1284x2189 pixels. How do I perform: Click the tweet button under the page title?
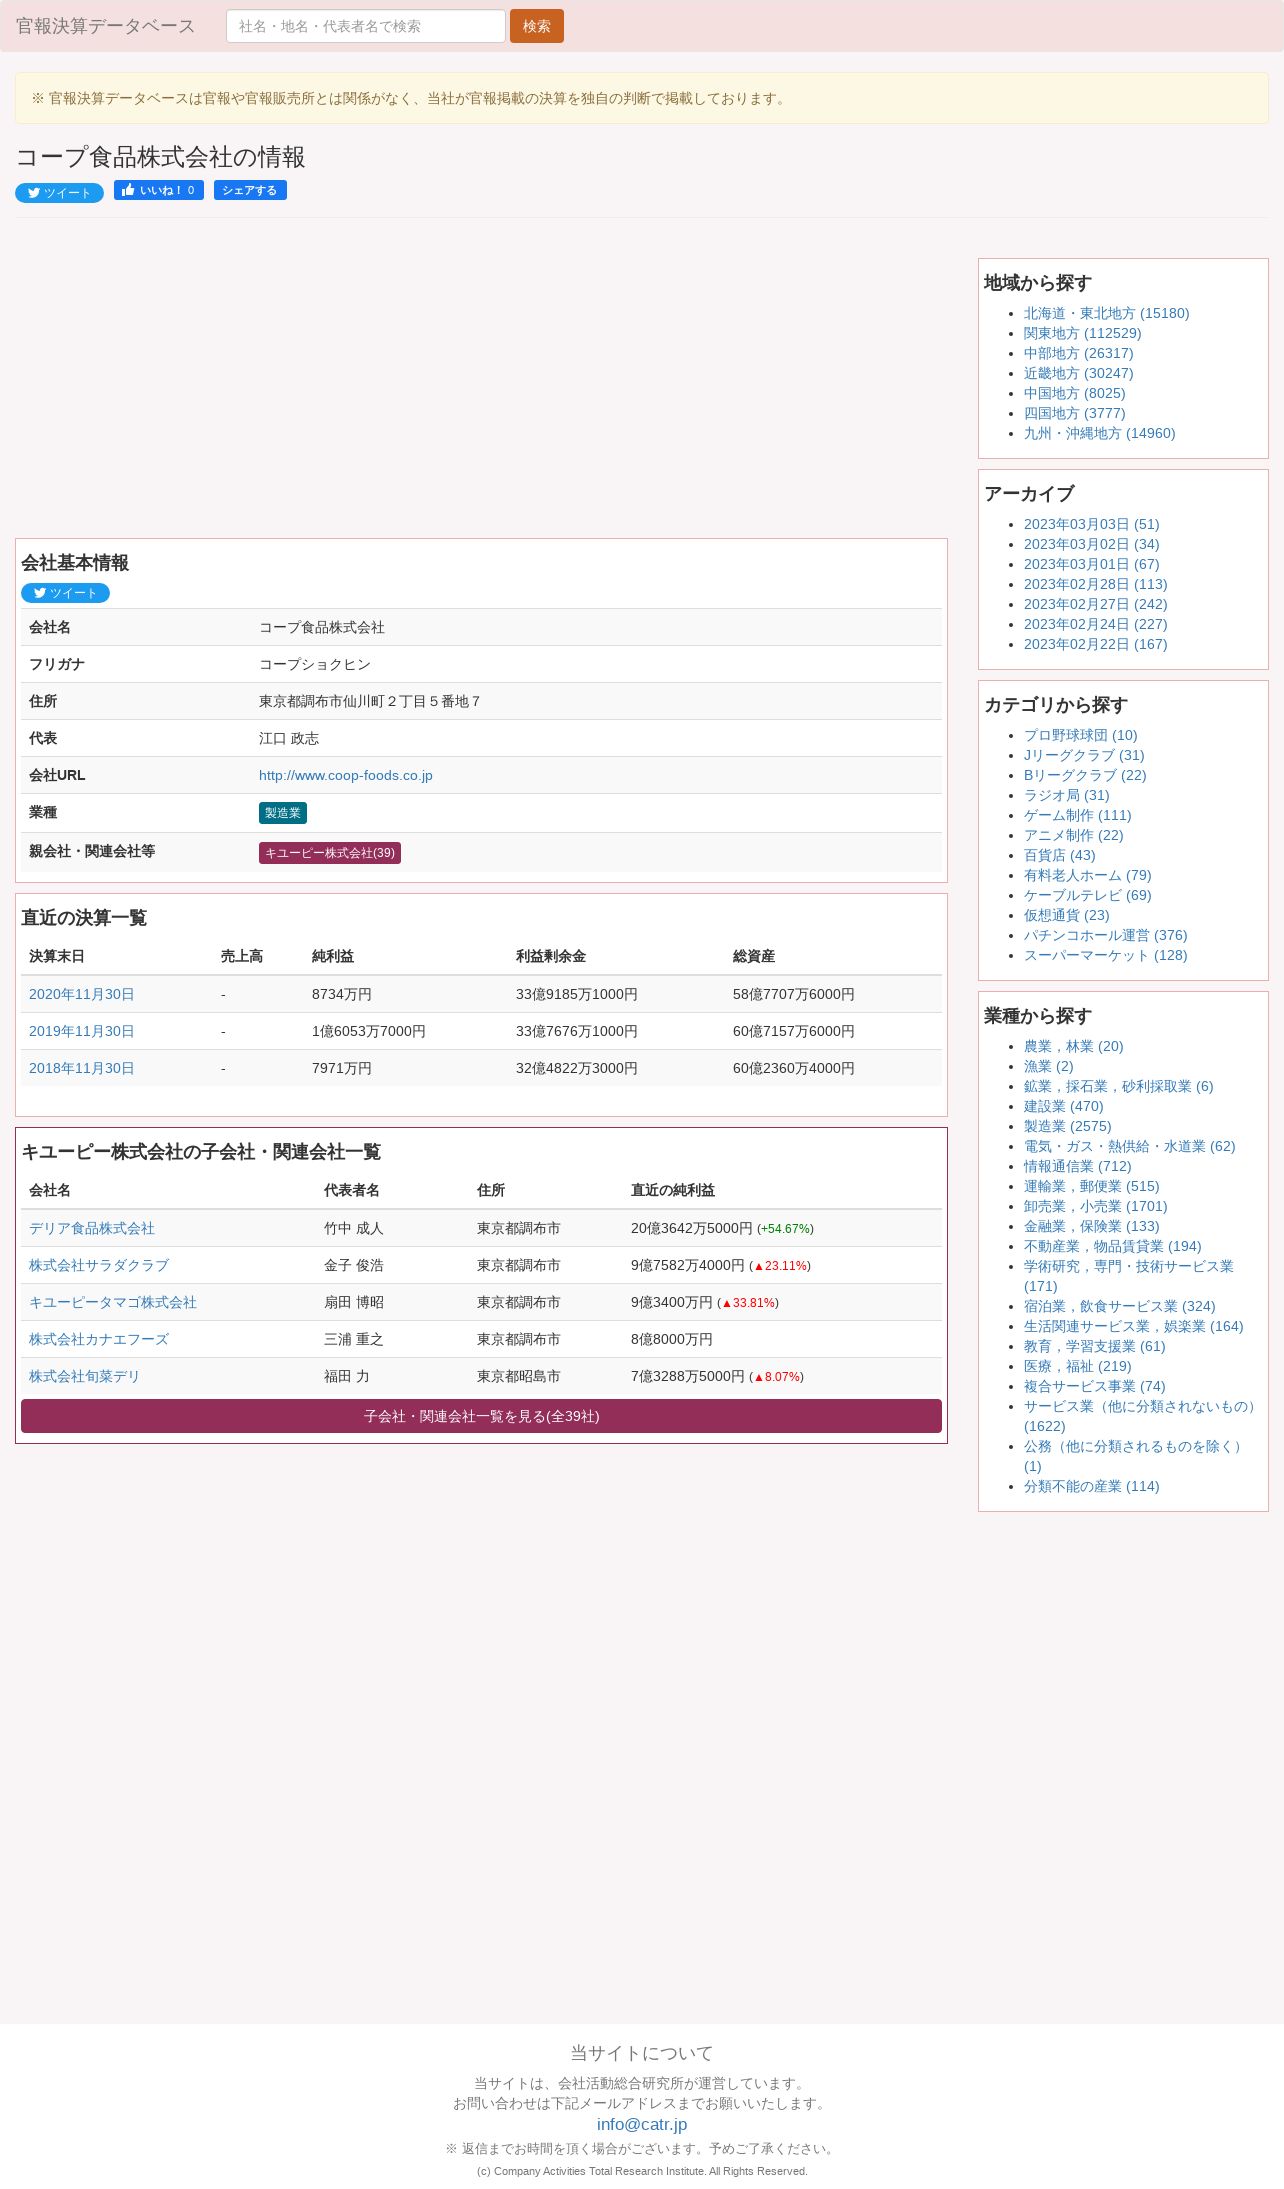(x=59, y=193)
